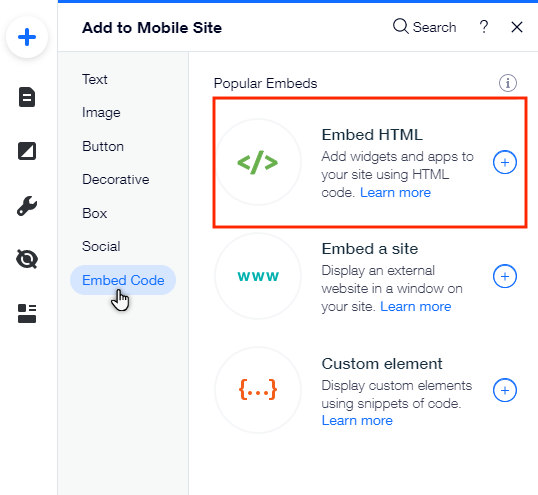
Task: Select the Box category
Action: 95,213
